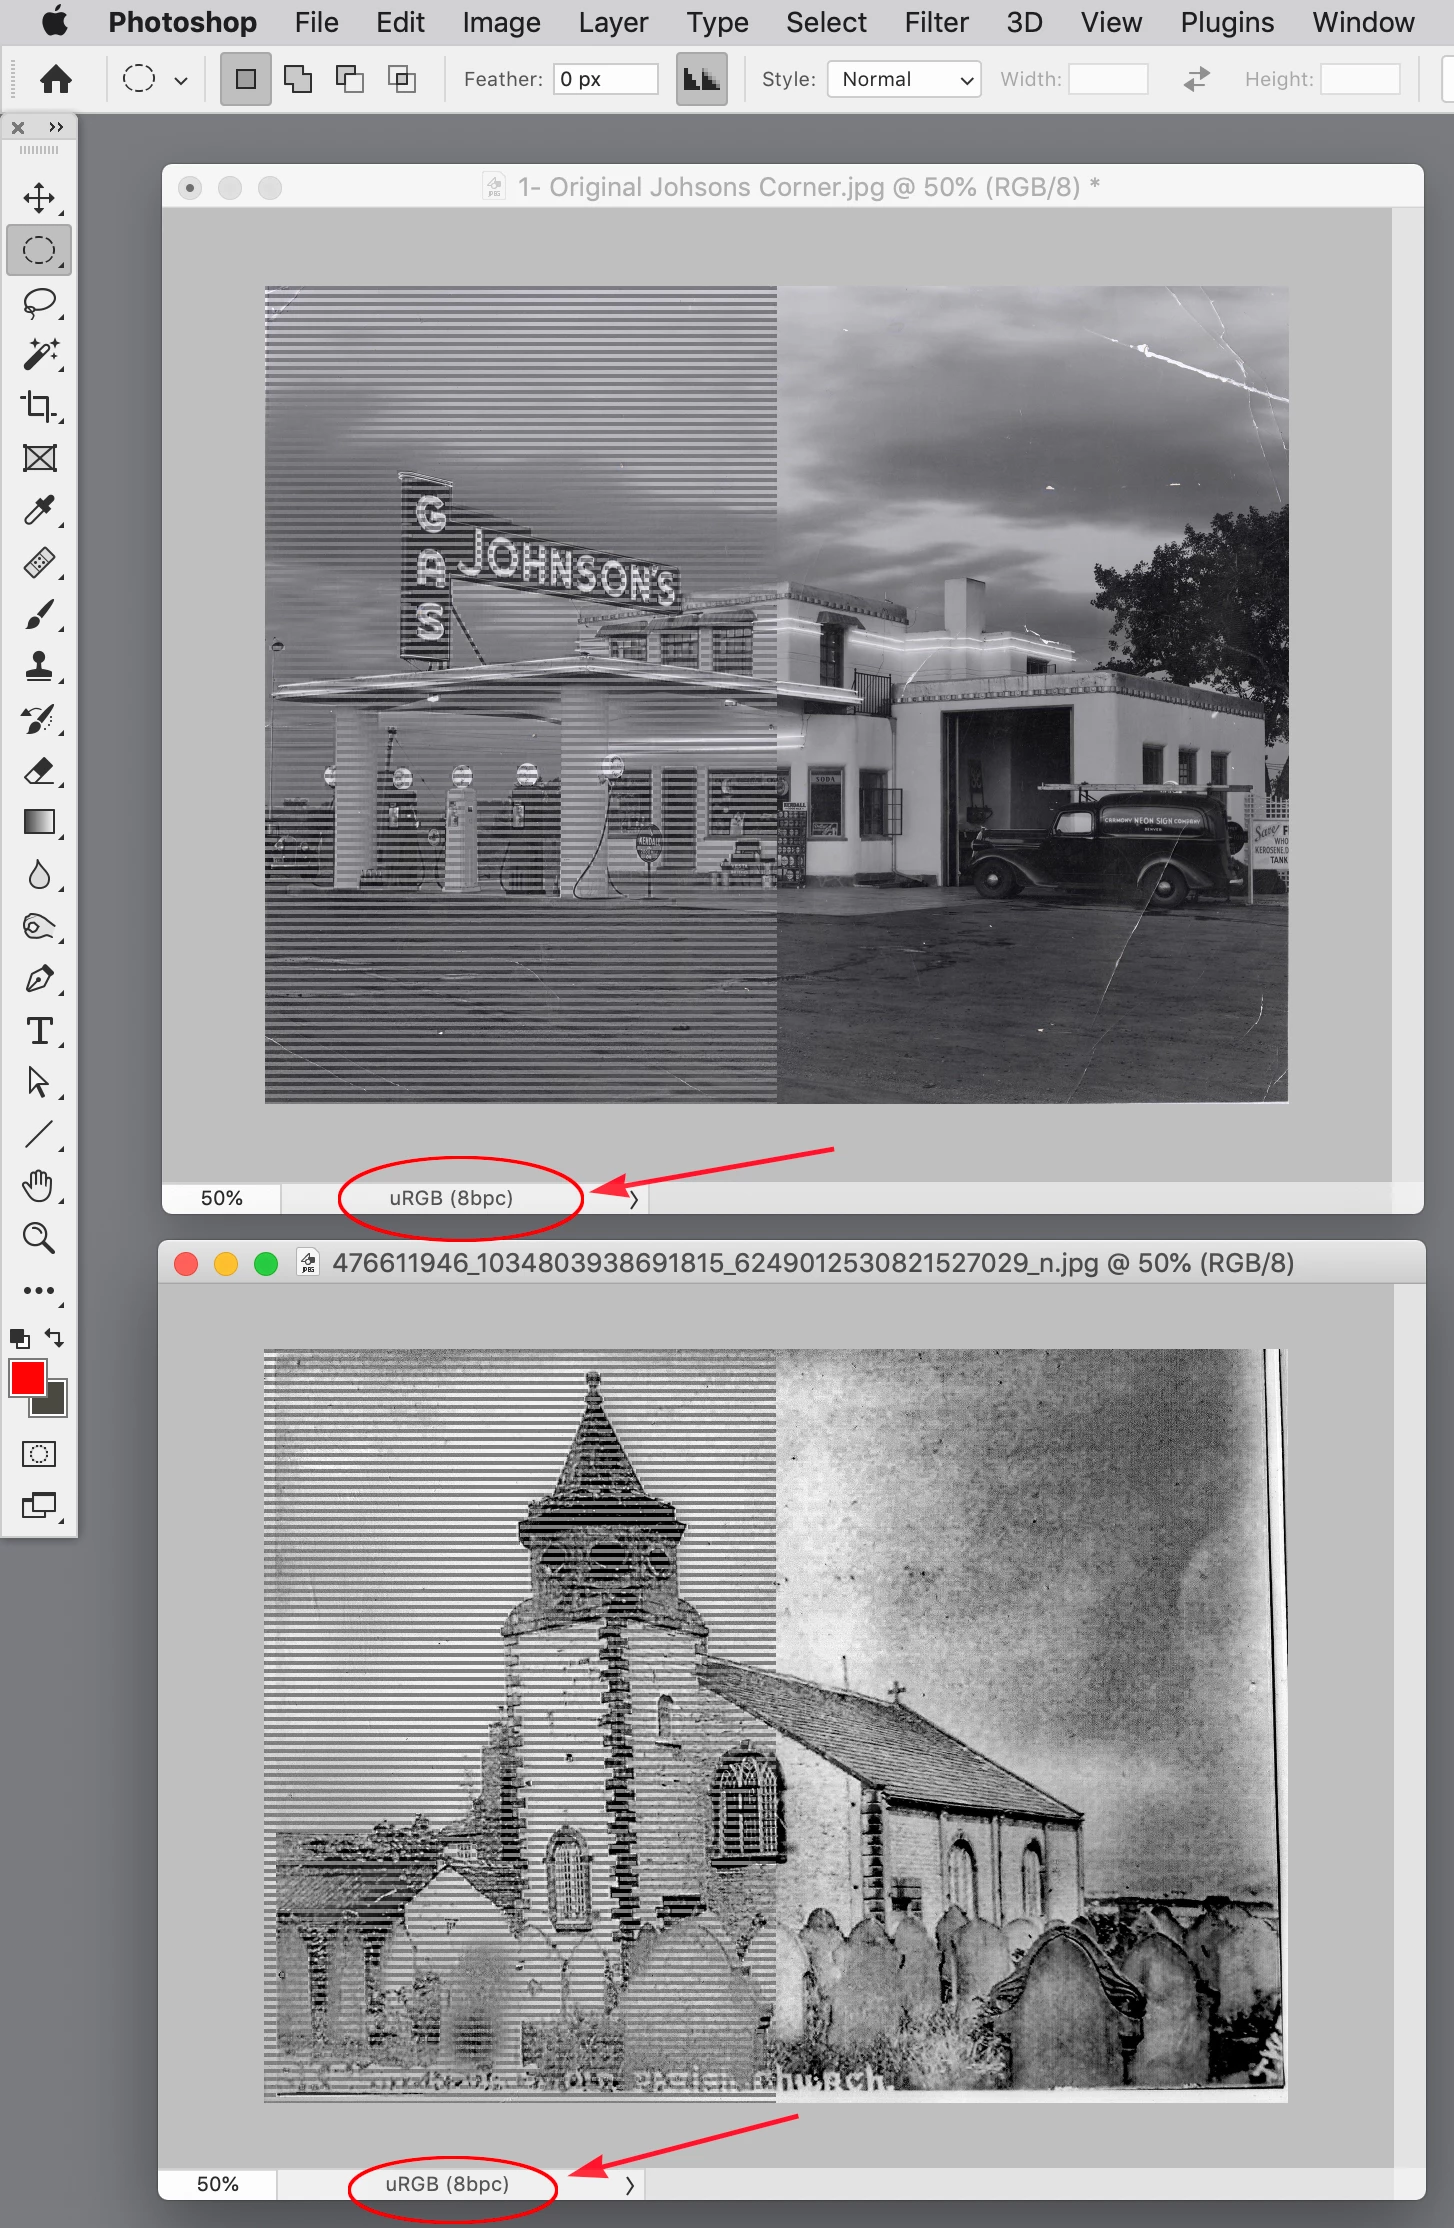Image resolution: width=1454 pixels, height=2228 pixels.
Task: Expand status info arrow in Johnsons Corner window
Action: (633, 1199)
